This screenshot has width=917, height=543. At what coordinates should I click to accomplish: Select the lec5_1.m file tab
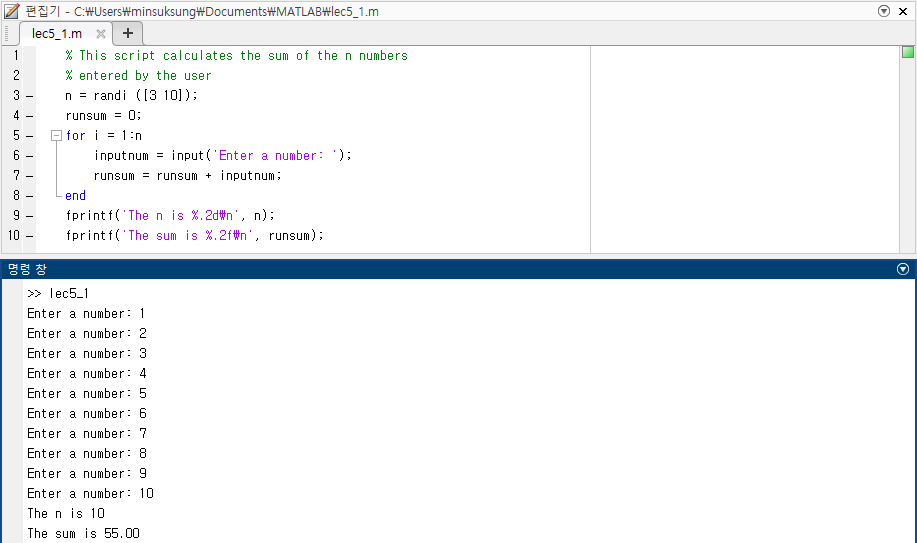coord(57,33)
